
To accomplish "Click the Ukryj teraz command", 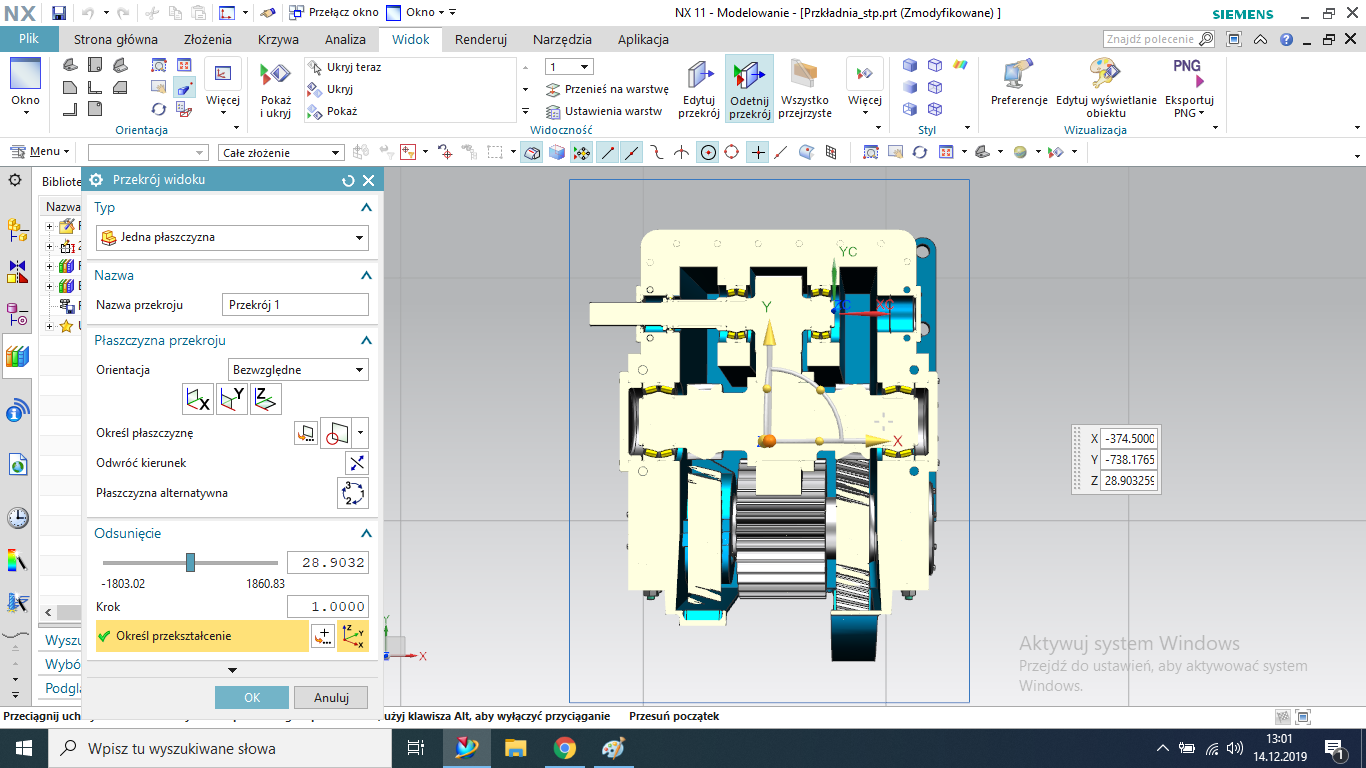I will (x=344, y=67).
